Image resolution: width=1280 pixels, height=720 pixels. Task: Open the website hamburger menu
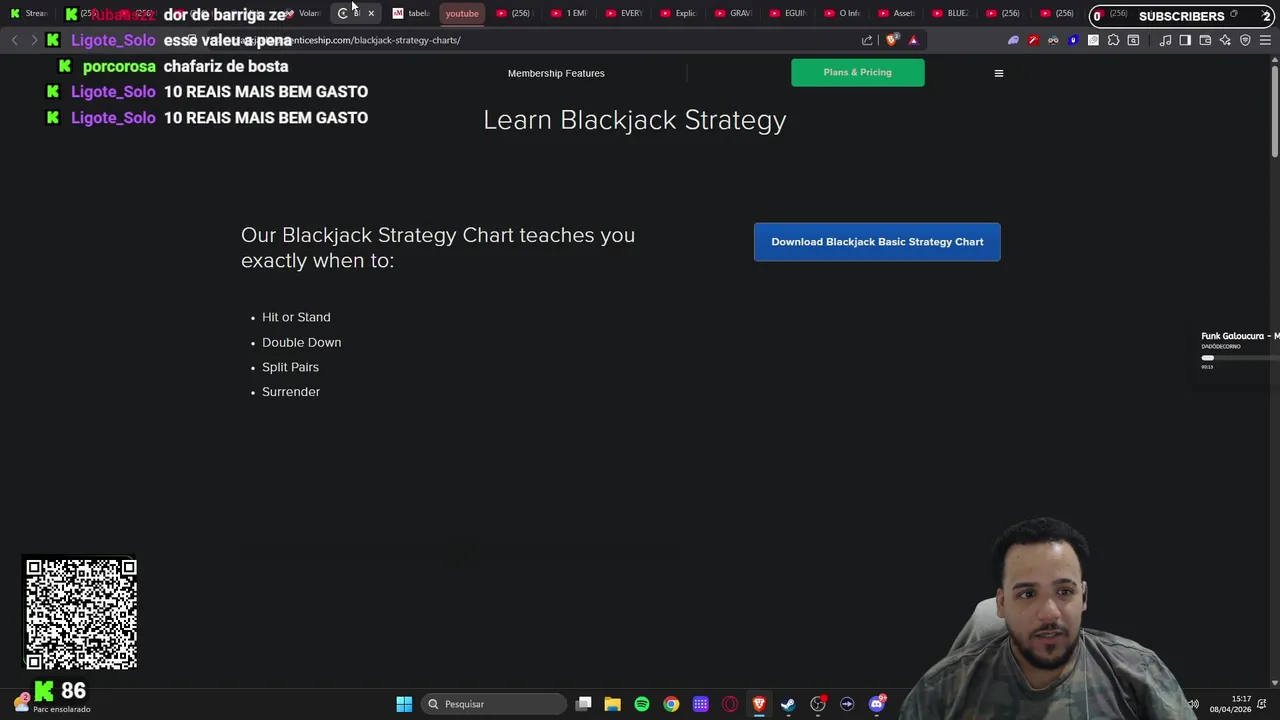(998, 73)
